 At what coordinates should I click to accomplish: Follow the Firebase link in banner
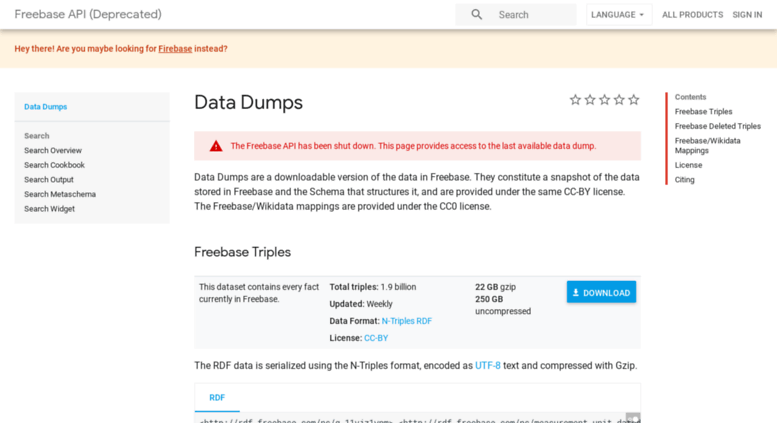pyautogui.click(x=175, y=49)
